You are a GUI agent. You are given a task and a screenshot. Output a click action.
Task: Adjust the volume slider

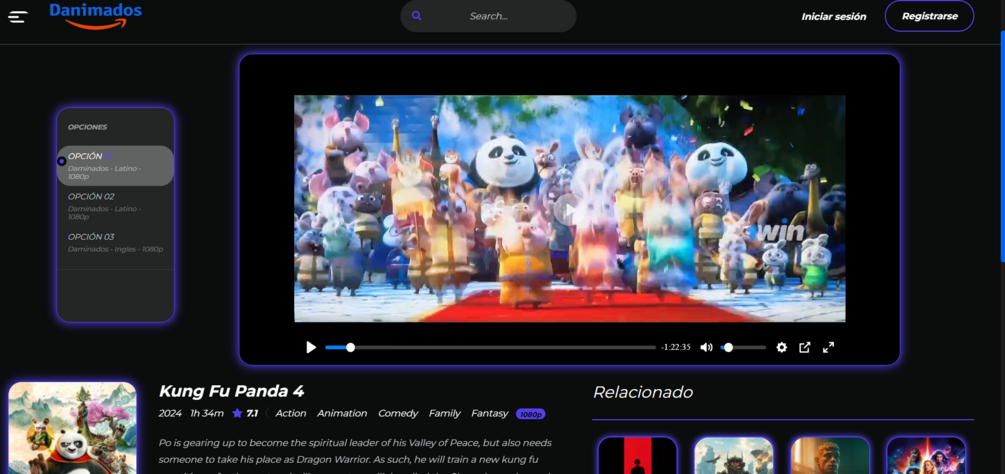tap(743, 347)
